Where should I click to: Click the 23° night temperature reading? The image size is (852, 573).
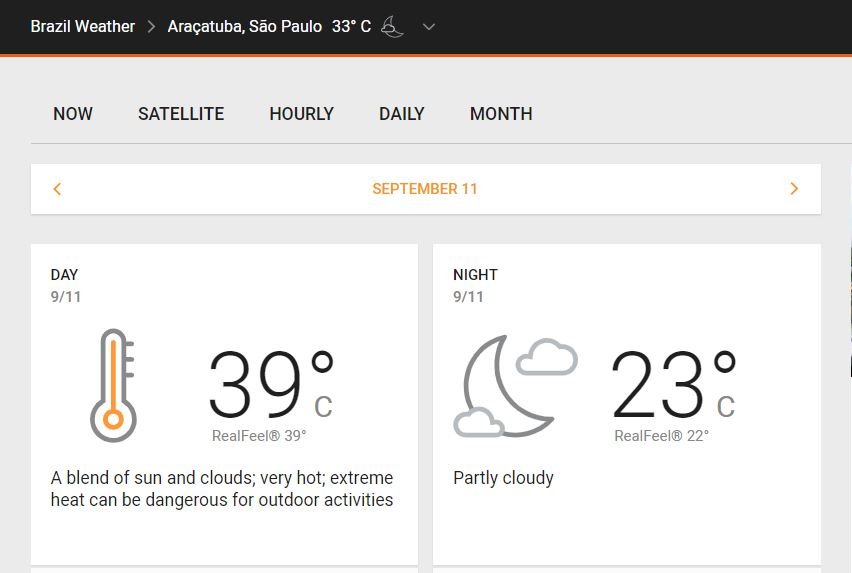(x=674, y=385)
